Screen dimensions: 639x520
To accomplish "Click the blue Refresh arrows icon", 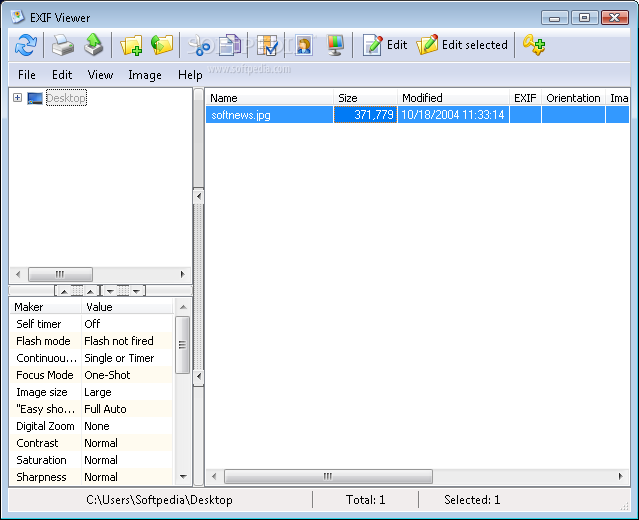I will pyautogui.click(x=26, y=45).
